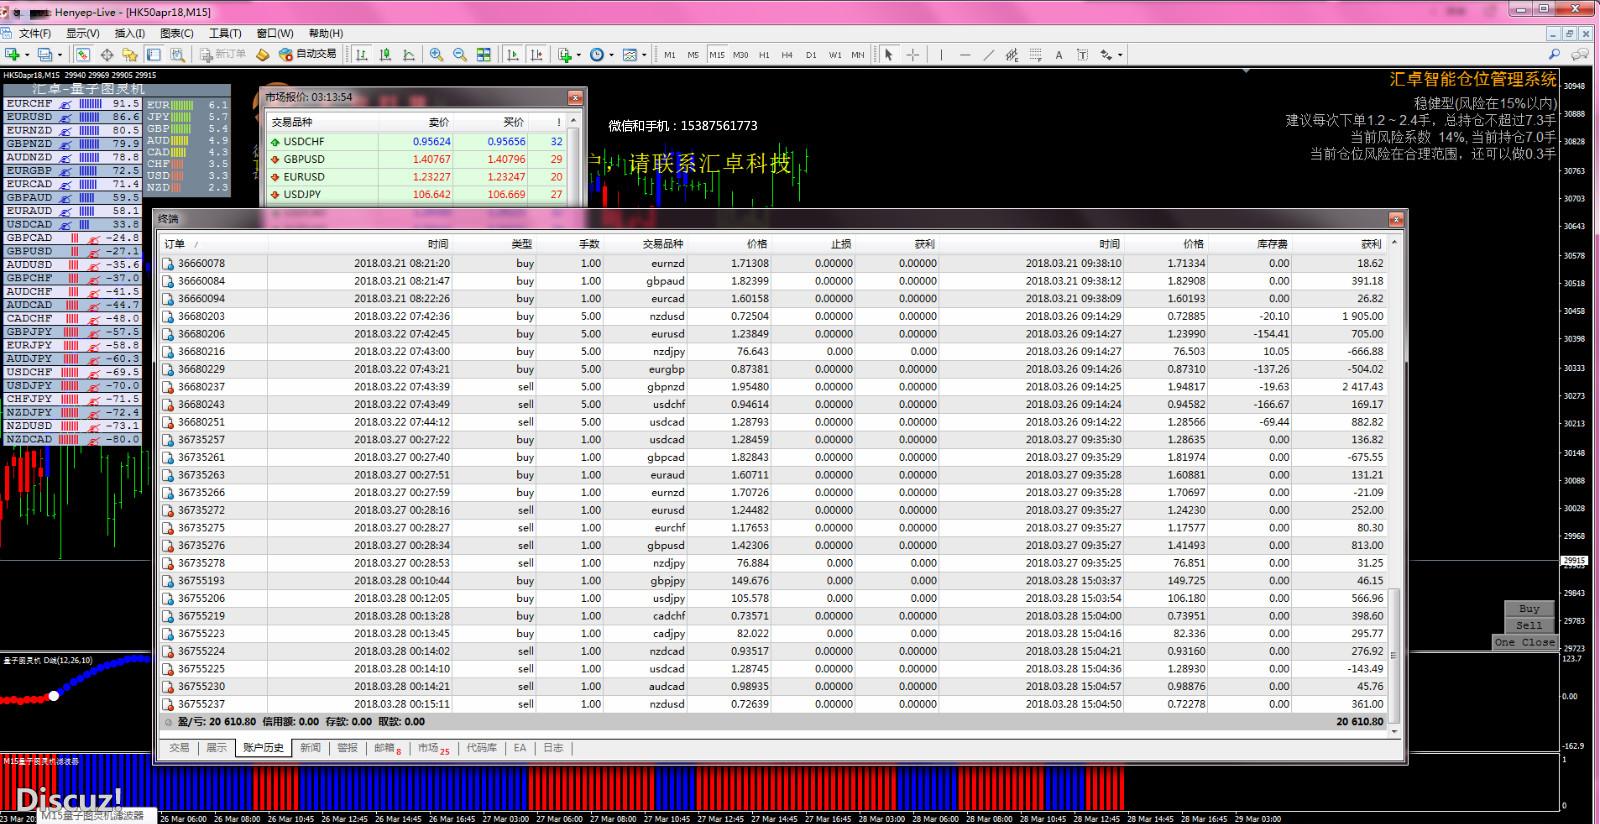Click Sell button on chart
Image resolution: width=1600 pixels, height=824 pixels.
1529,625
